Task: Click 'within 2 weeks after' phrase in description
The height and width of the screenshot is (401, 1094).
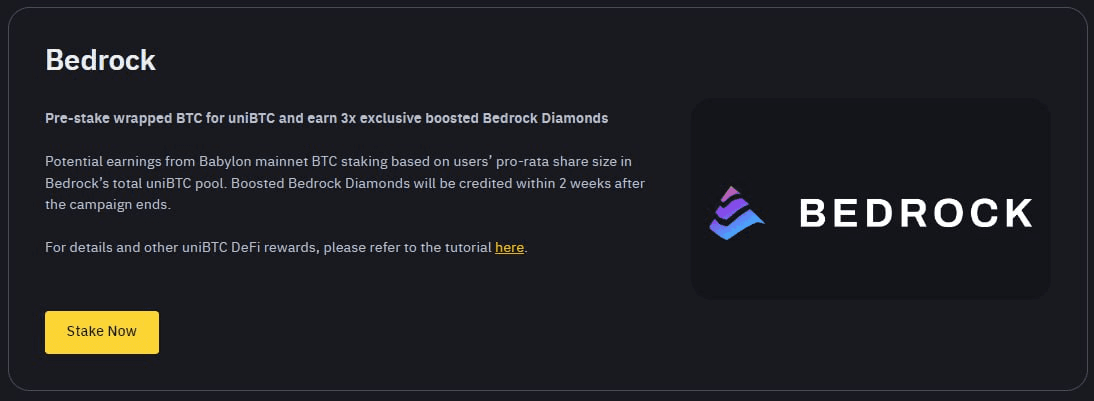Action: (589, 184)
